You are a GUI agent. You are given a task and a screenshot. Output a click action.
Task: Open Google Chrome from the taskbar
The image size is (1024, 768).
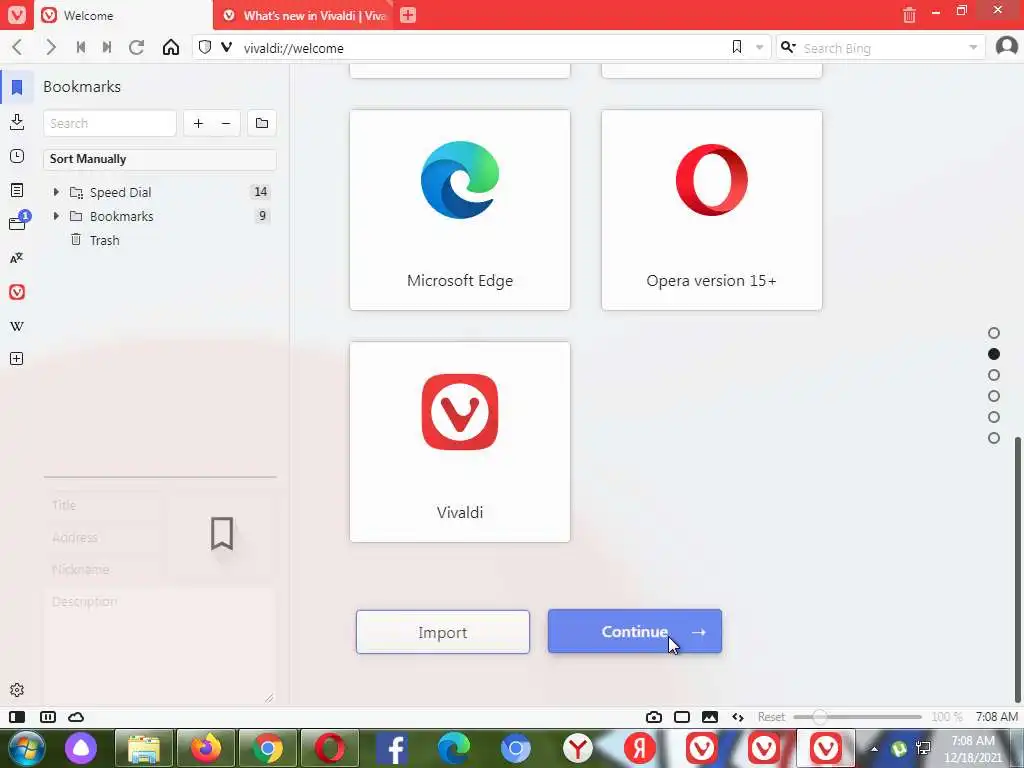coord(268,748)
